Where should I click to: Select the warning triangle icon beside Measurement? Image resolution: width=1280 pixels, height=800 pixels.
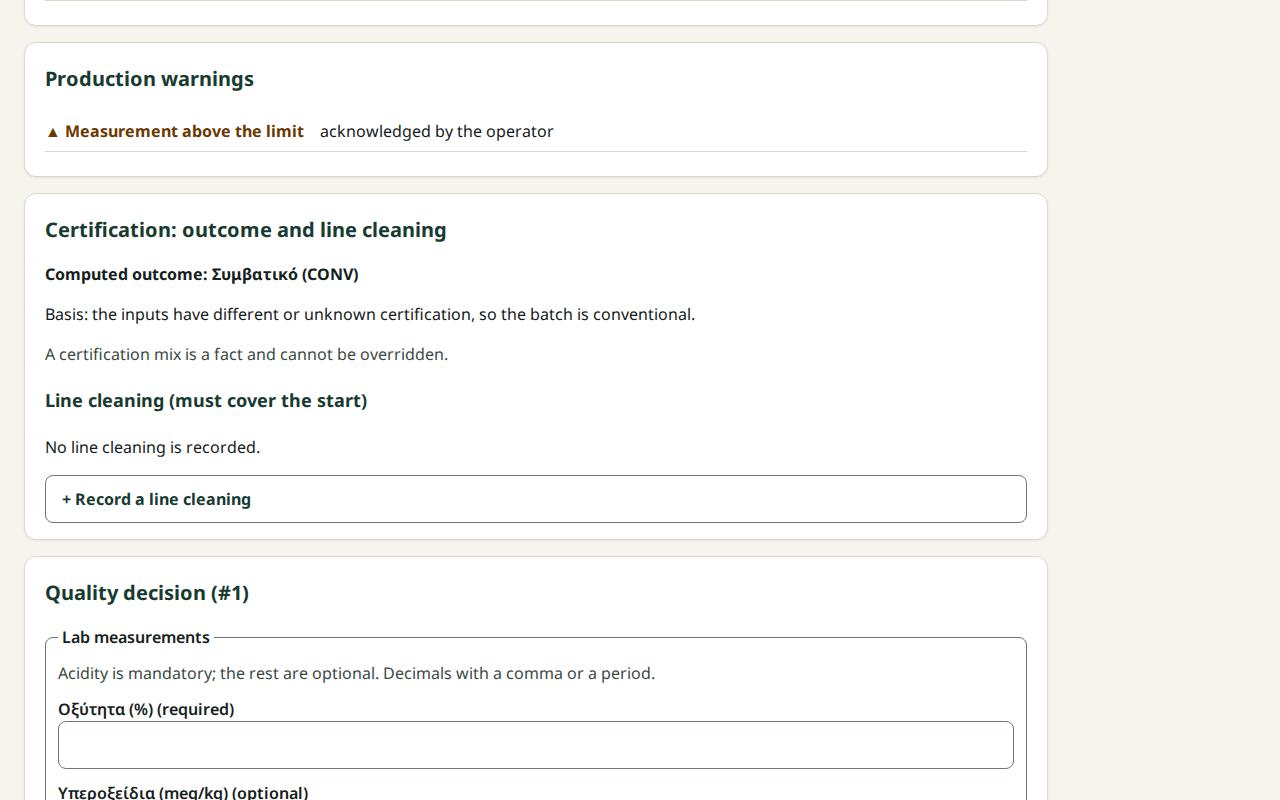click(x=53, y=132)
